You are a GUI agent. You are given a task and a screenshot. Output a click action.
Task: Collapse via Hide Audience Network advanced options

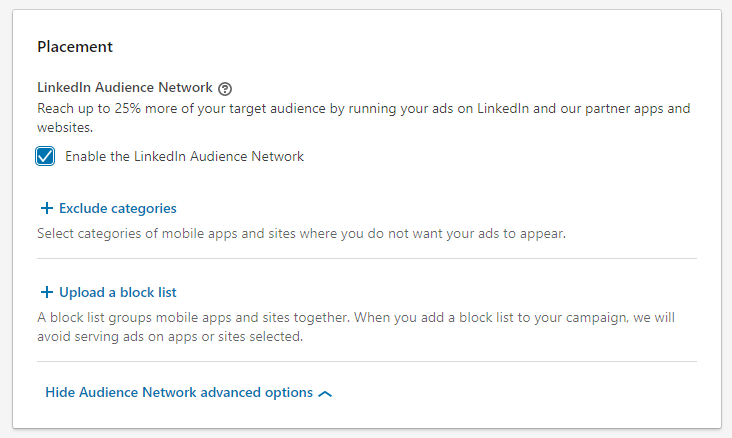(x=179, y=393)
